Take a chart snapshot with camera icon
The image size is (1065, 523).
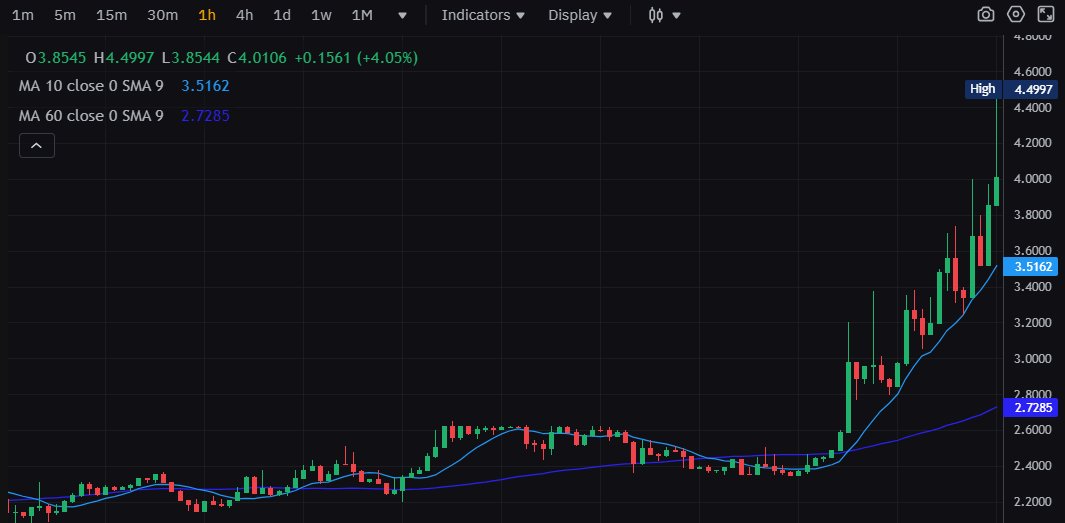[986, 14]
